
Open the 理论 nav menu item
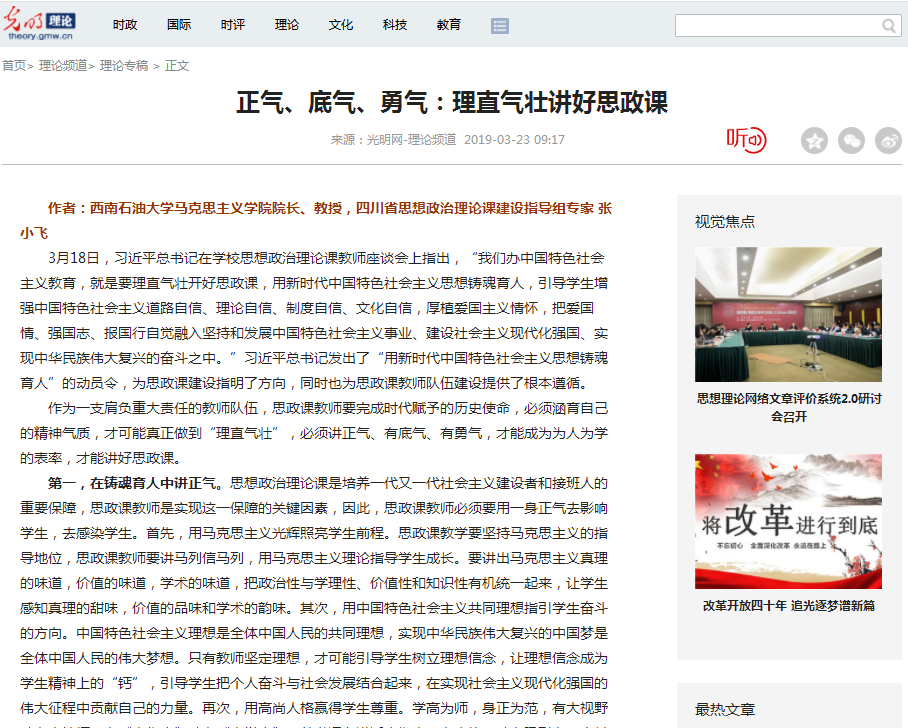[287, 25]
